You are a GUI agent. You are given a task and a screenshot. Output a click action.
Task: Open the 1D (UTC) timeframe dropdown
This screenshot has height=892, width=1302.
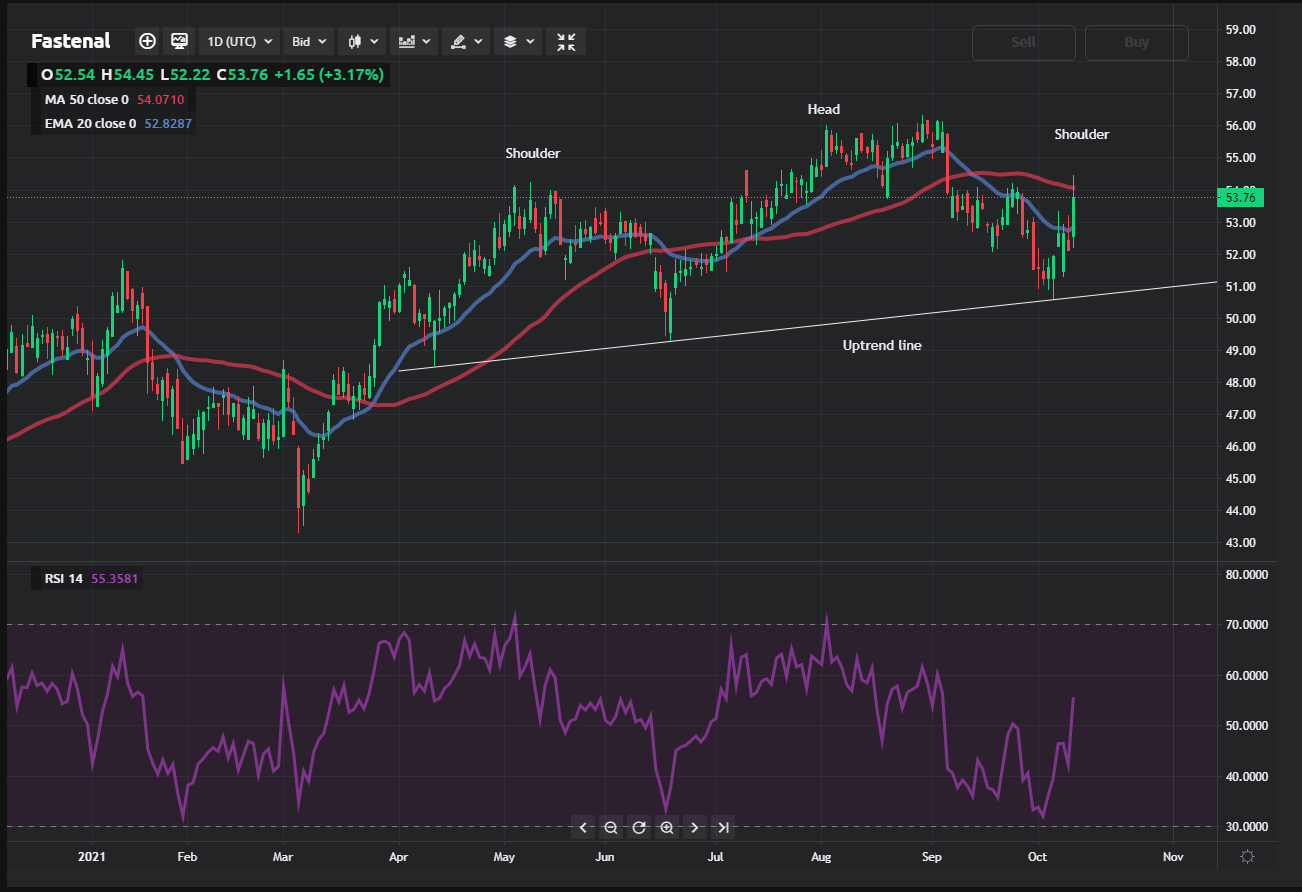[x=240, y=42]
